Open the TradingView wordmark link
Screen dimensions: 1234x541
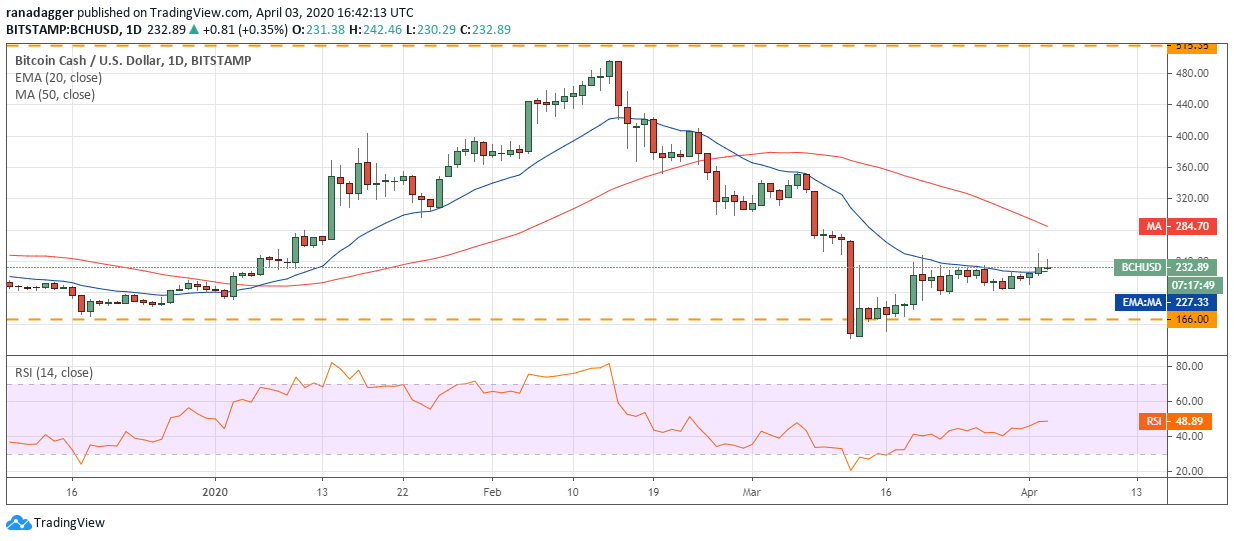[x=69, y=523]
